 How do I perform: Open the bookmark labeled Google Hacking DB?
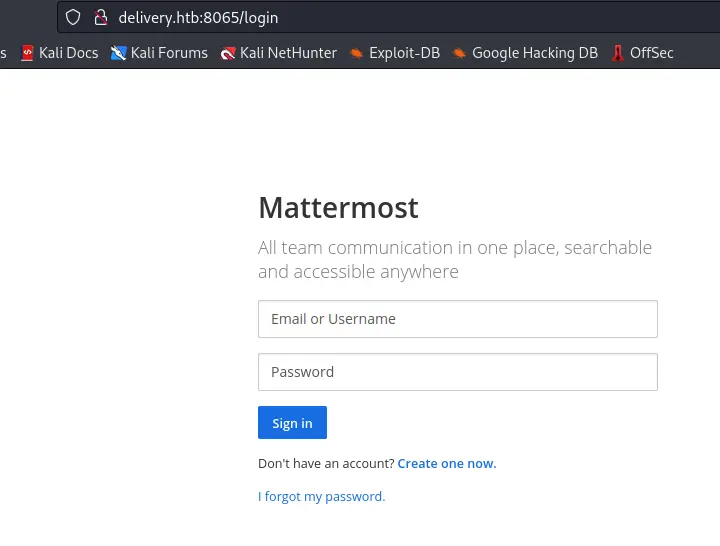point(534,53)
